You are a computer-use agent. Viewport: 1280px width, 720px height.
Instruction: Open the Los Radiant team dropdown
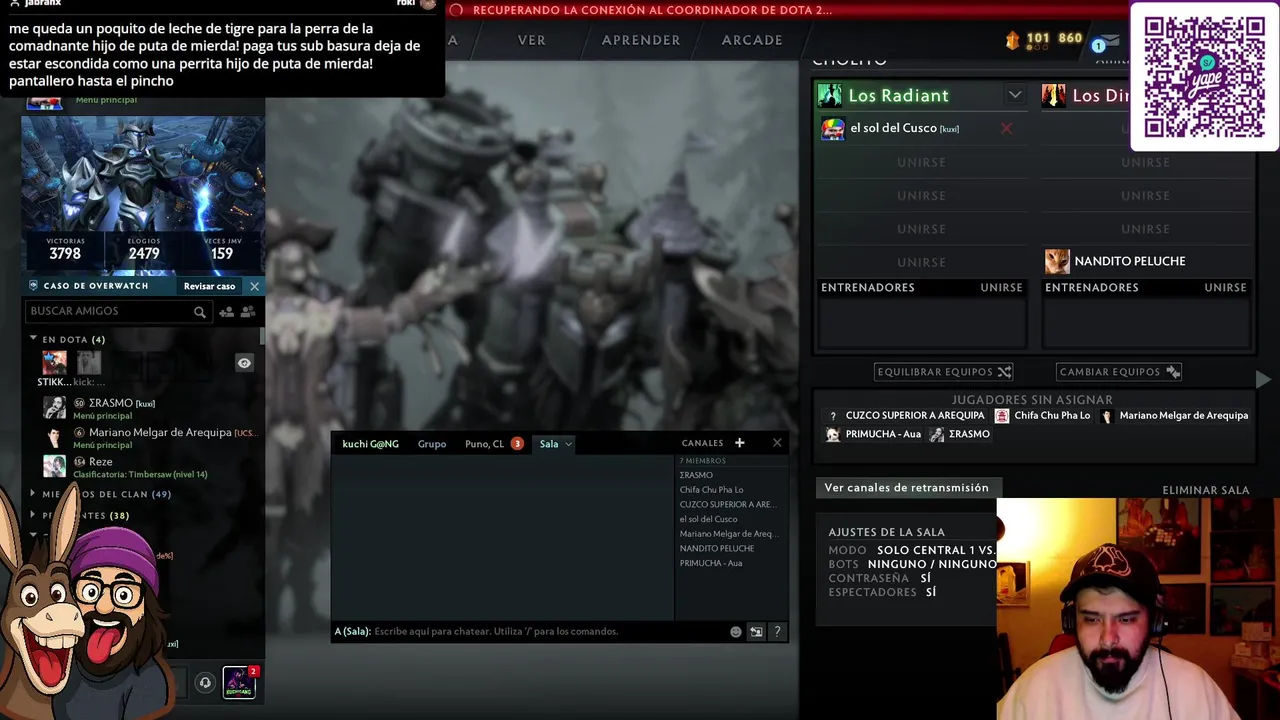(x=1015, y=95)
